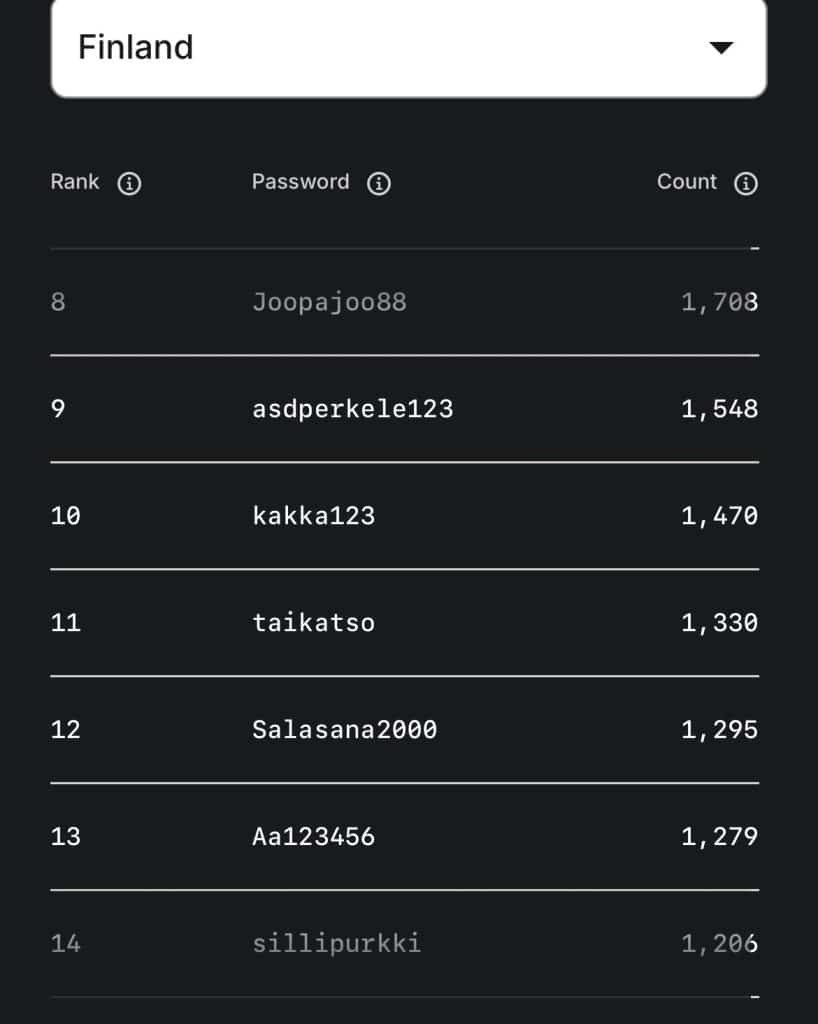Click the Count column header
This screenshot has width=818, height=1024.
(686, 182)
